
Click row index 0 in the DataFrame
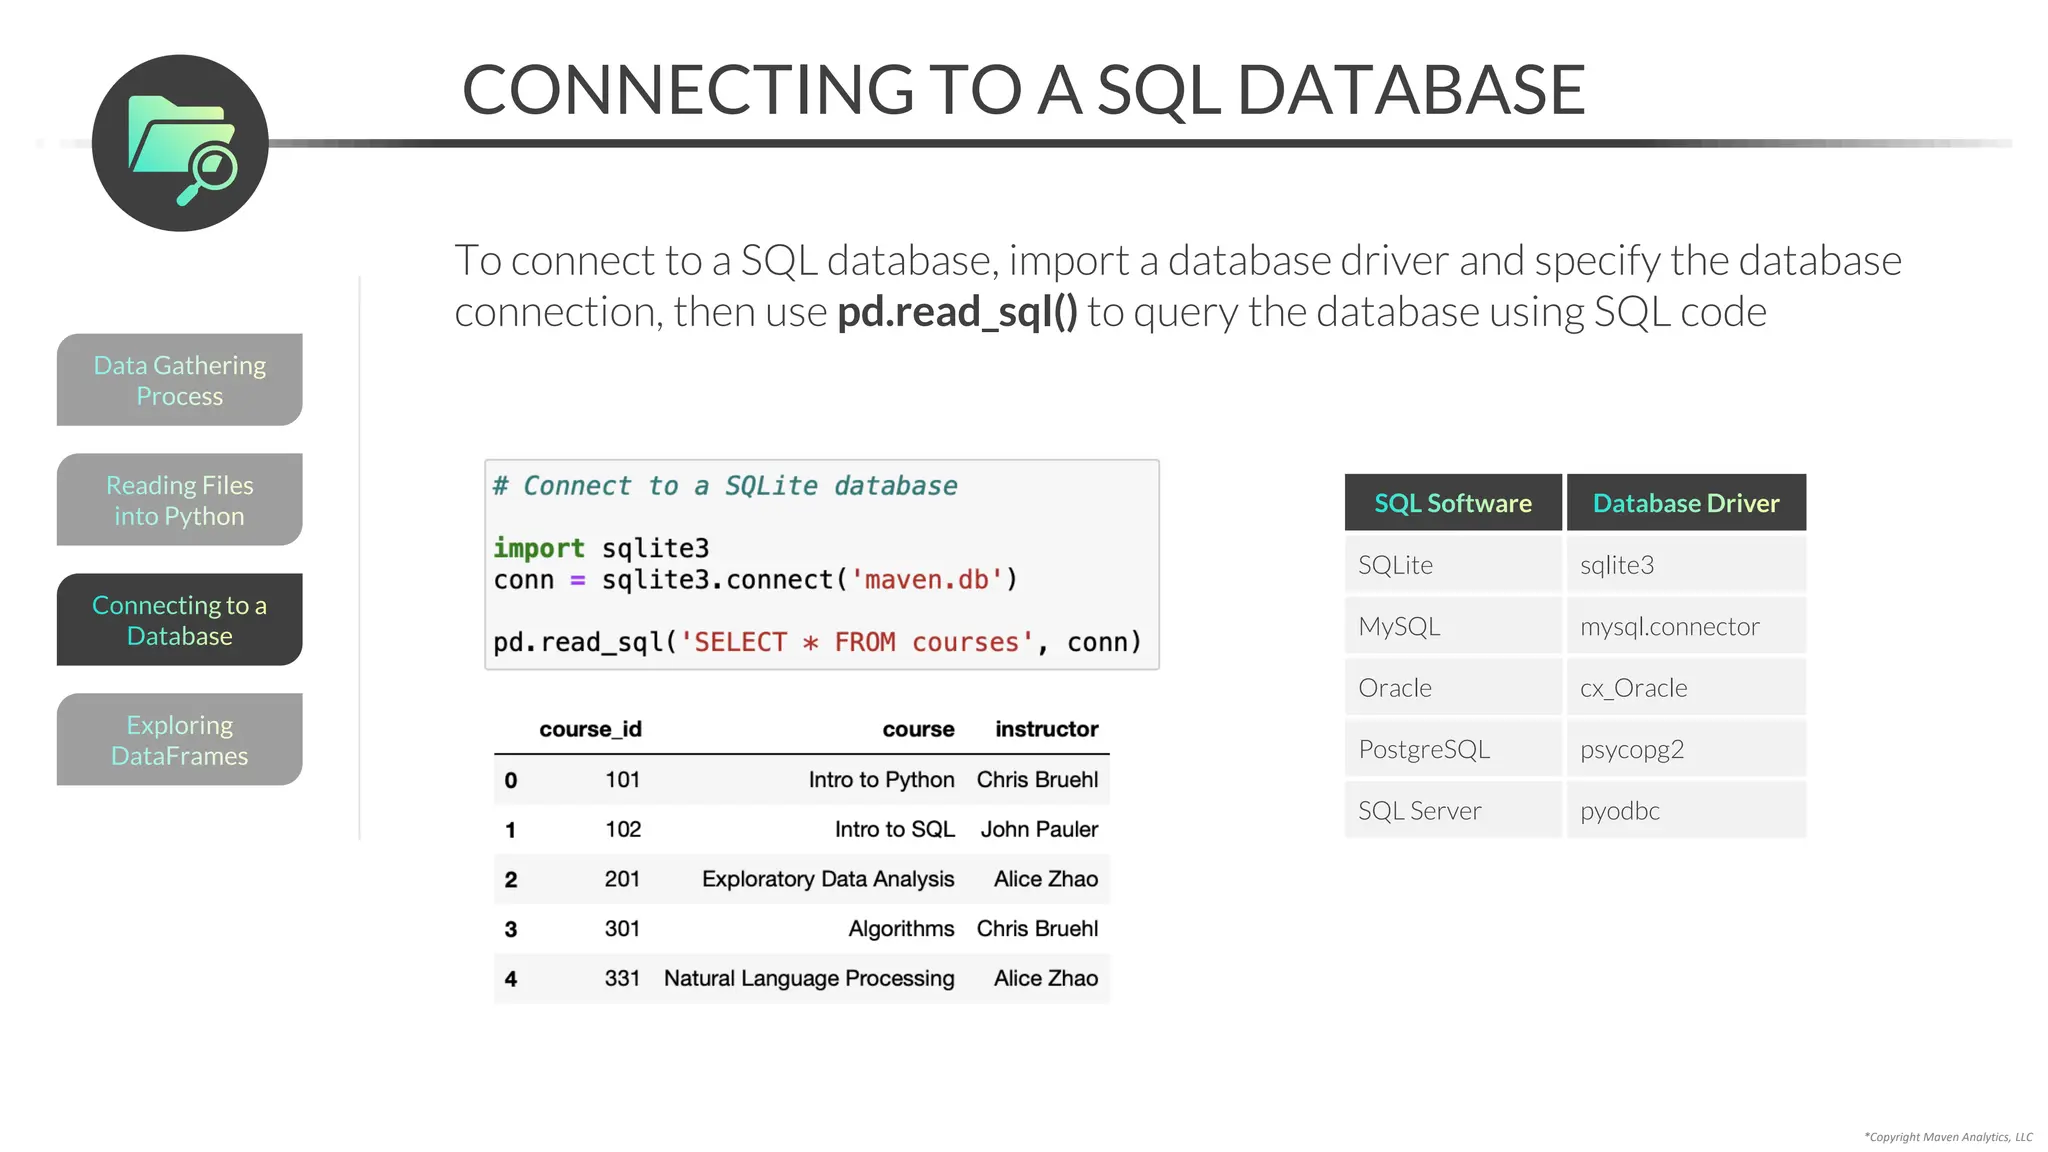tap(511, 781)
